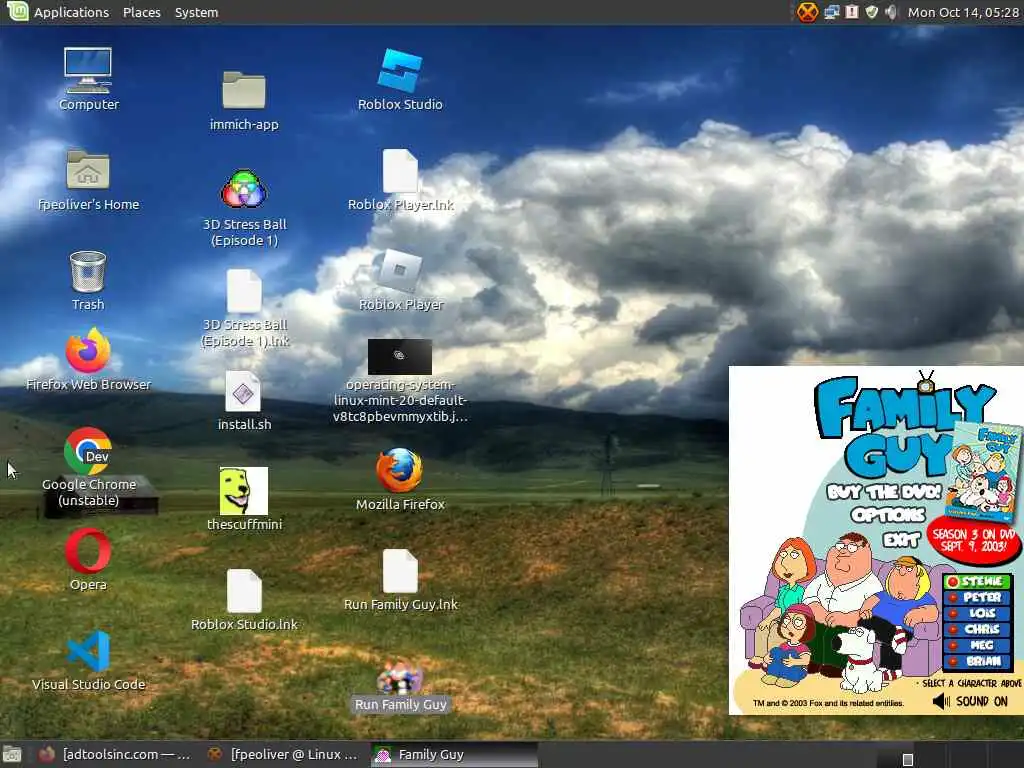Screen dimensions: 1024x768
Task: Select 3D Stress Ball (Episode 1) icon
Action: (244, 189)
